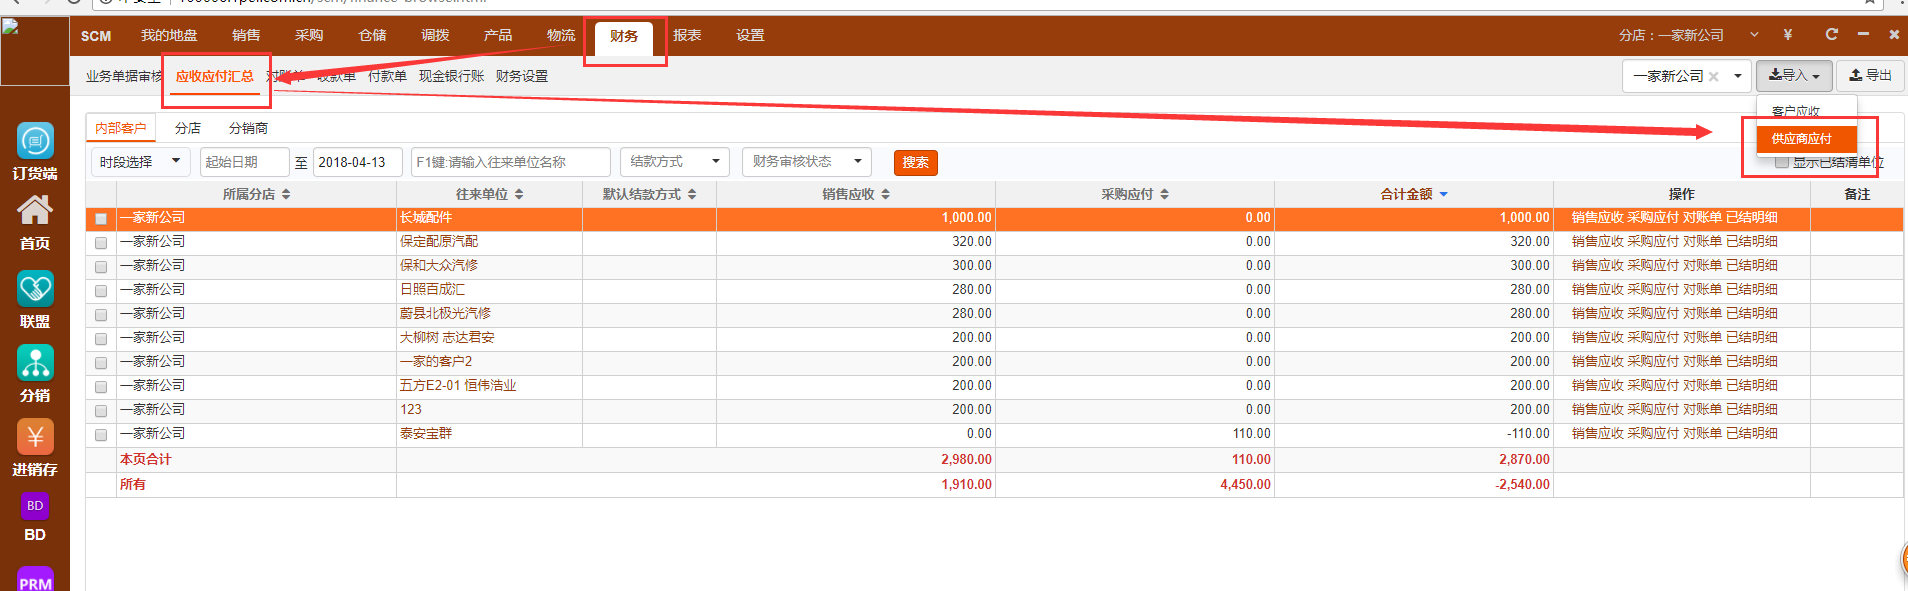The image size is (1908, 591).
Task: Click the 往来单位名称 search input
Action: [x=510, y=162]
